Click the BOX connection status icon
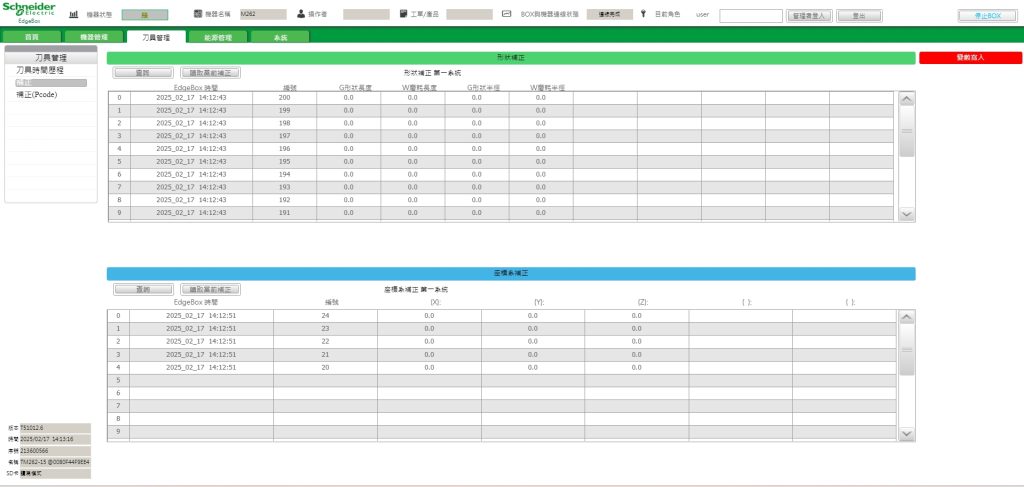1024x487 pixels. pos(506,14)
